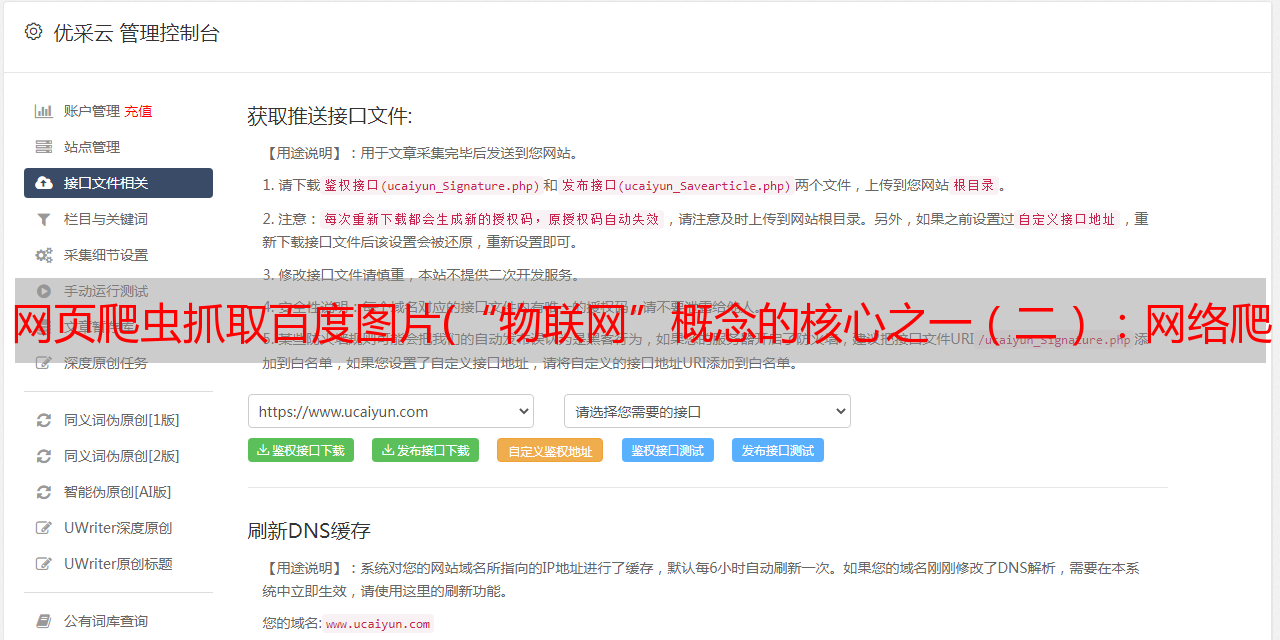Click the 鉴权接口(ucaiyun_Signature.php) code text
Viewport: 1280px width, 640px height.
point(432,185)
